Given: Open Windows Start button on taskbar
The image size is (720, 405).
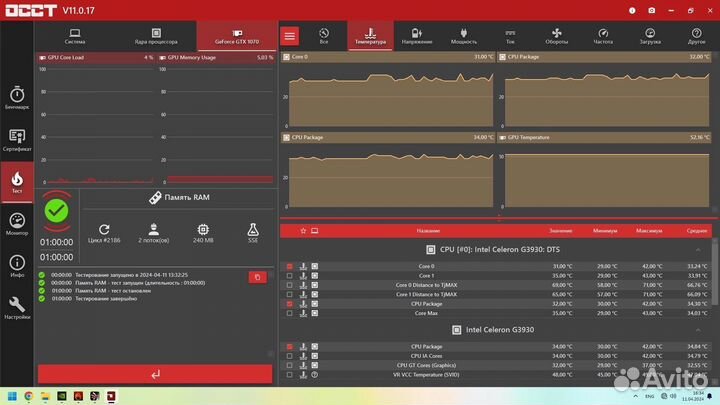Looking at the screenshot, I should pyautogui.click(x=12, y=396).
